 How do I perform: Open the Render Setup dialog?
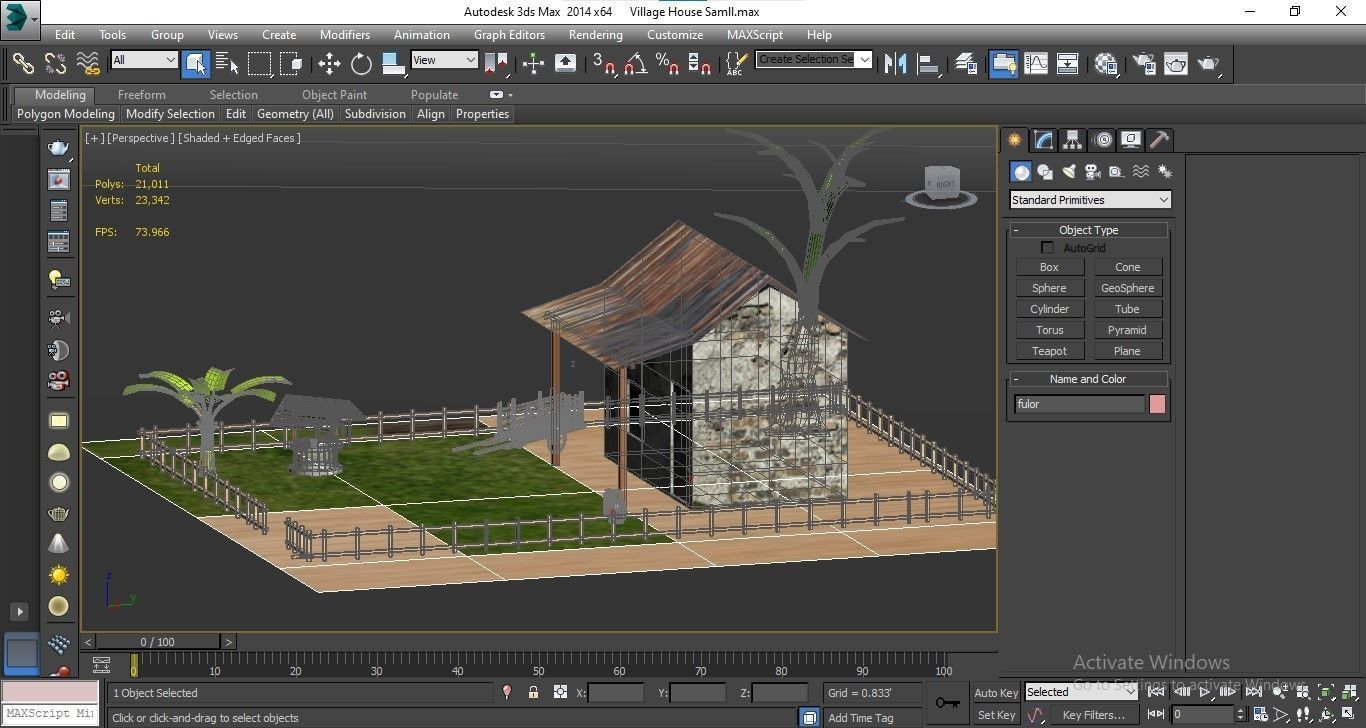[x=1143, y=63]
